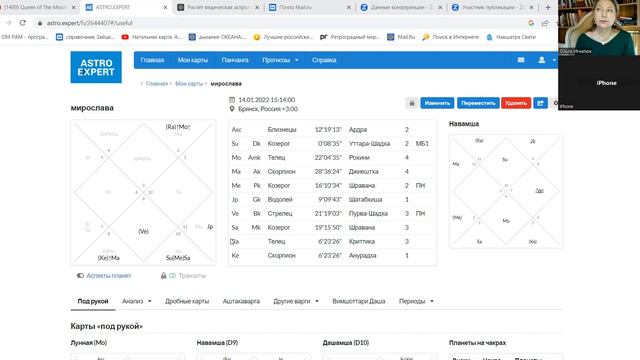The width and height of the screenshot is (640, 360).
Task: Open the справочник Зайце... bookmark
Action: point(85,37)
